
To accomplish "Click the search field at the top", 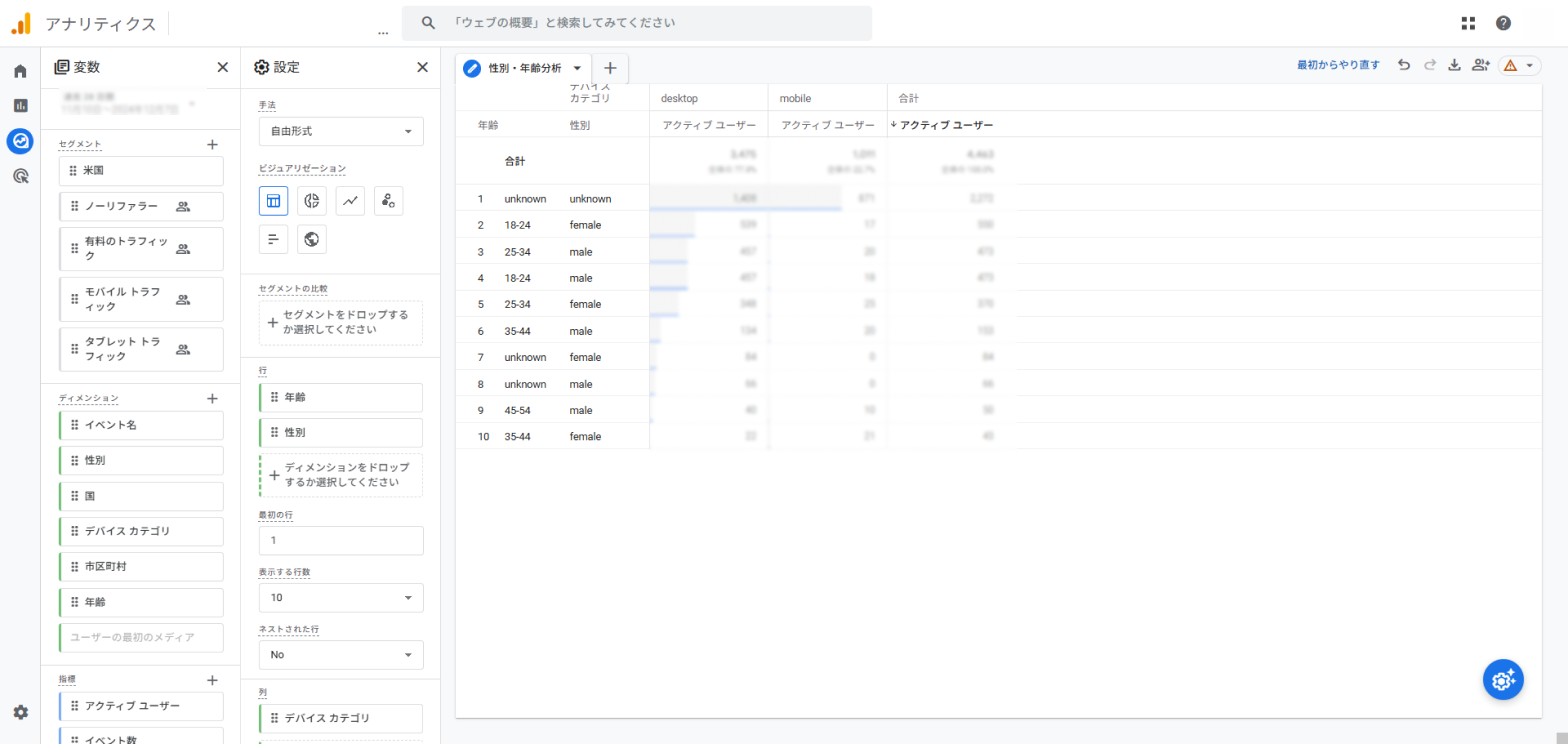I will point(637,23).
